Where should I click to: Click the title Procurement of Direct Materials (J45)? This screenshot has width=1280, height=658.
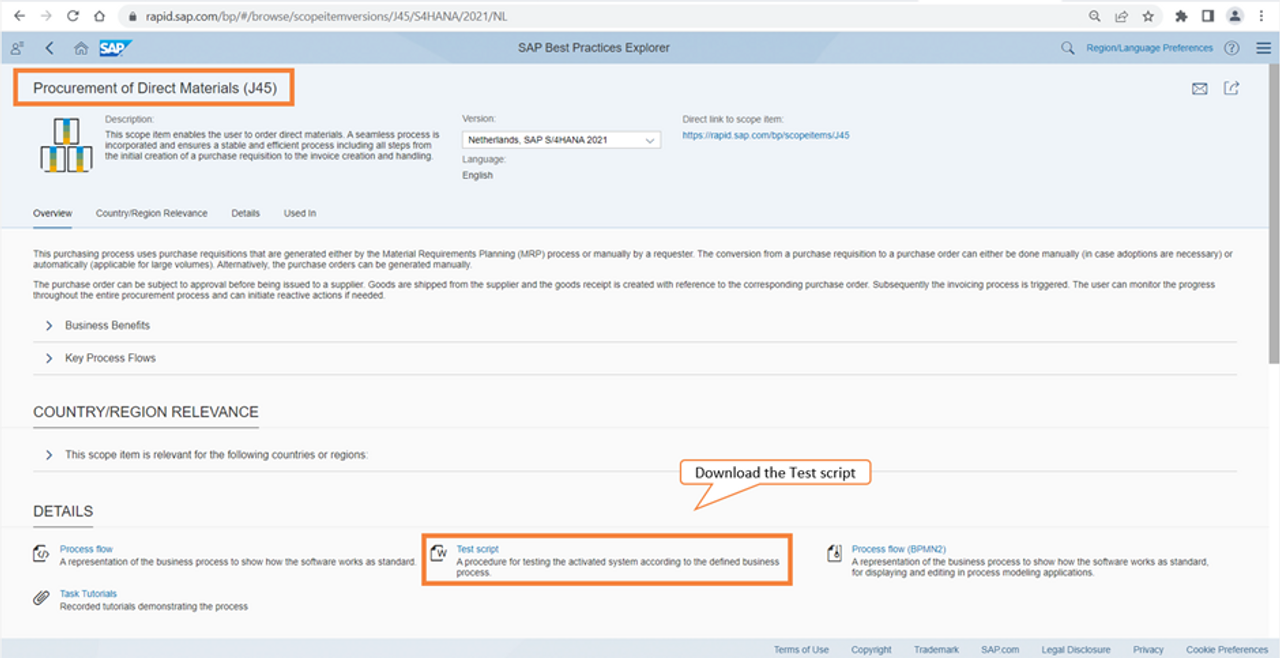point(155,88)
